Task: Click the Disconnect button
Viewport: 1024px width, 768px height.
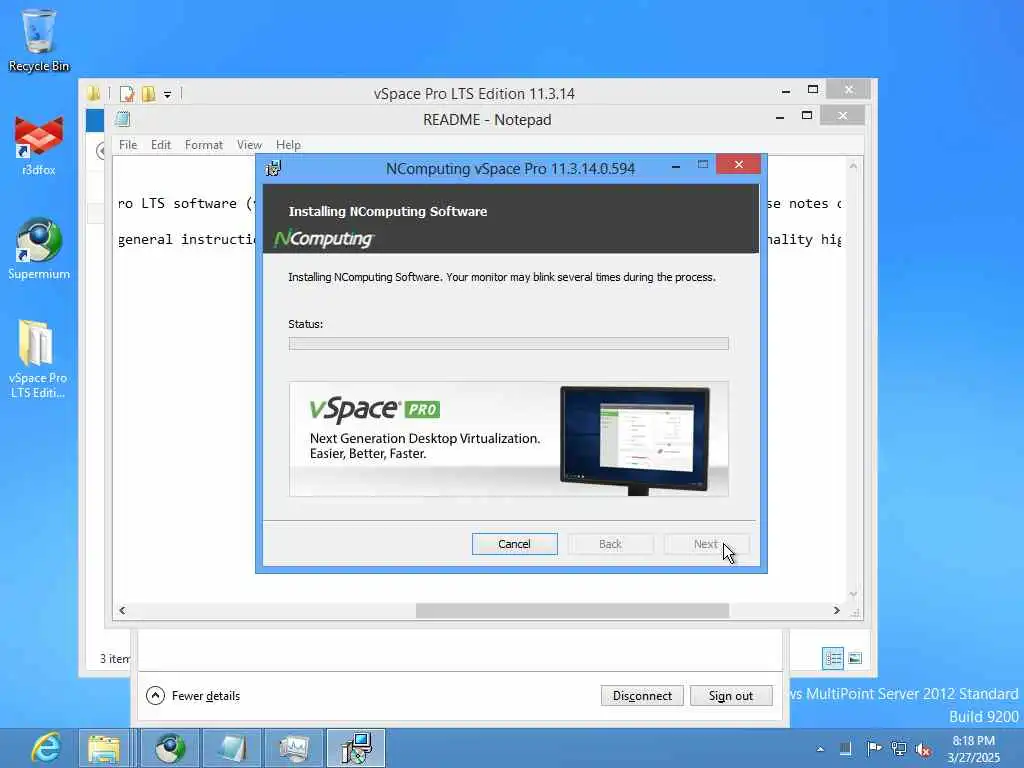Action: tap(642, 696)
